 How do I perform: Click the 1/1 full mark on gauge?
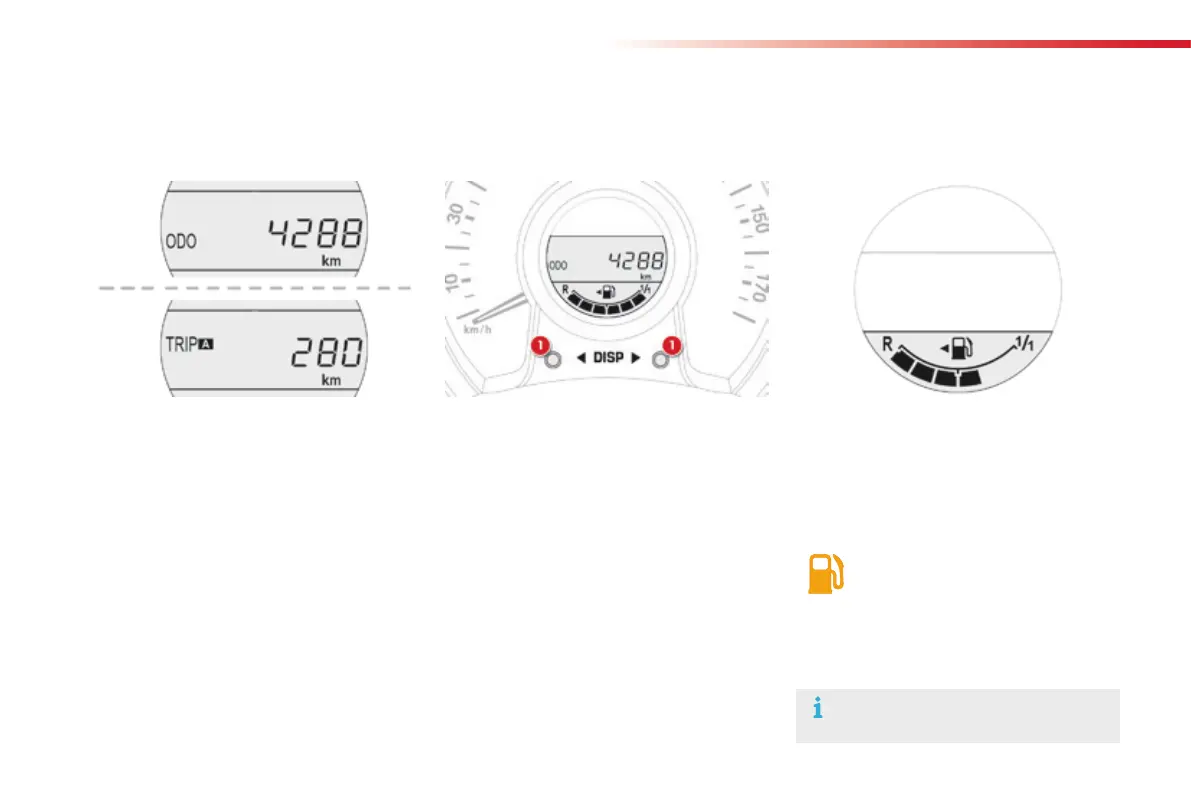pyautogui.click(x=1025, y=343)
